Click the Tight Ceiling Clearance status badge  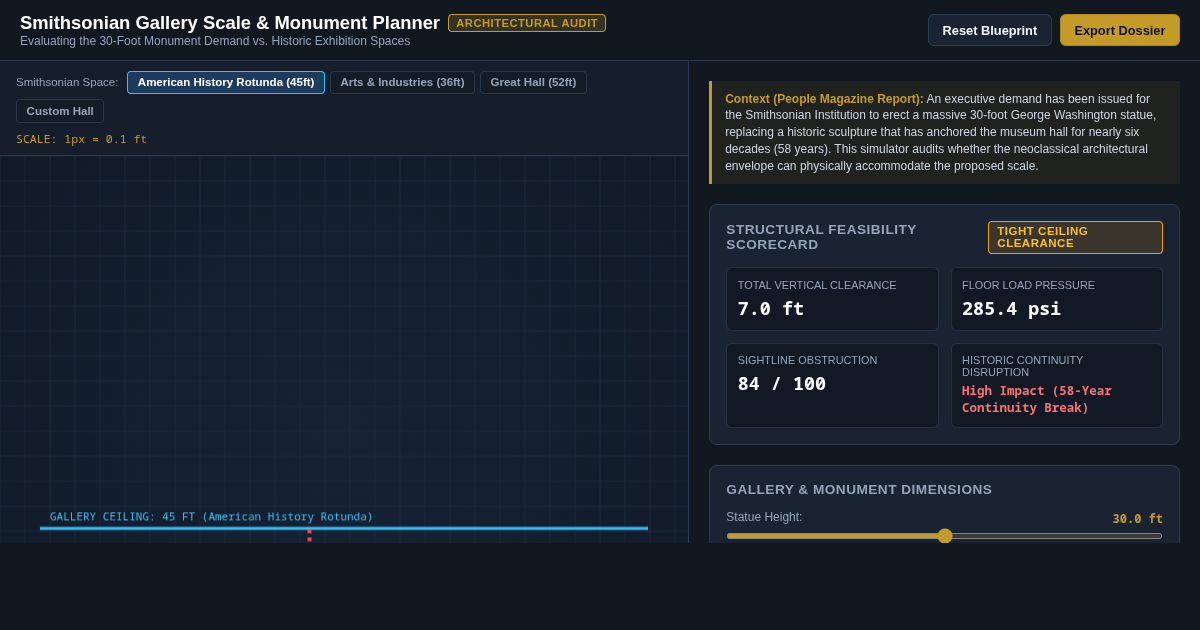click(x=1075, y=237)
